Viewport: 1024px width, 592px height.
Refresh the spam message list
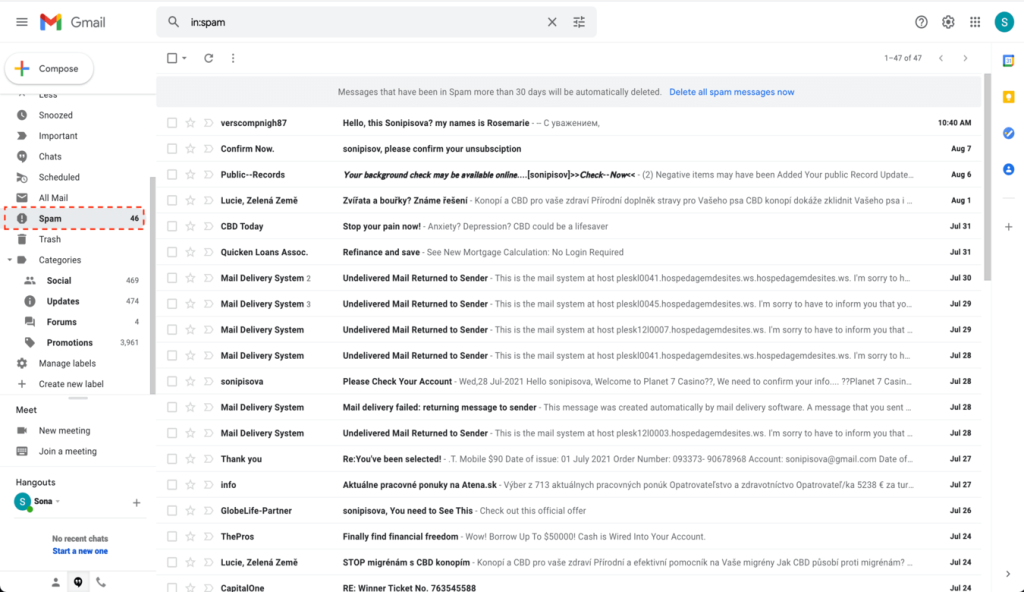click(207, 58)
